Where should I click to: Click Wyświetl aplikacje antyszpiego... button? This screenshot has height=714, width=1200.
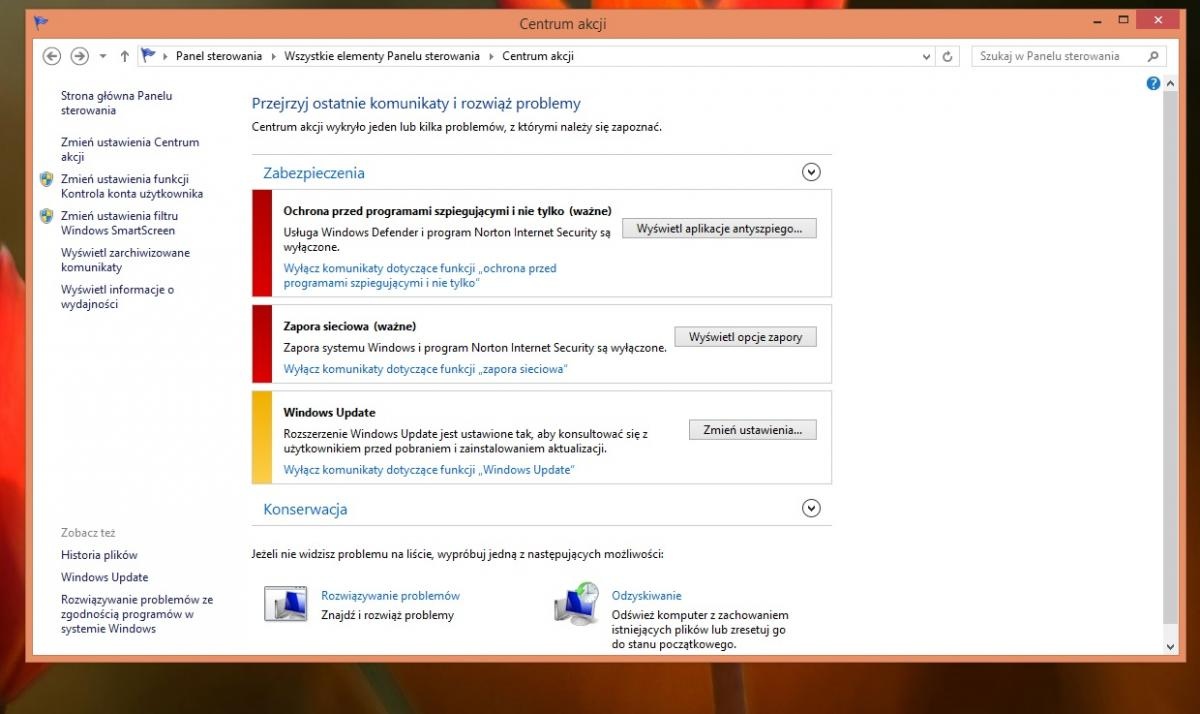tap(719, 228)
